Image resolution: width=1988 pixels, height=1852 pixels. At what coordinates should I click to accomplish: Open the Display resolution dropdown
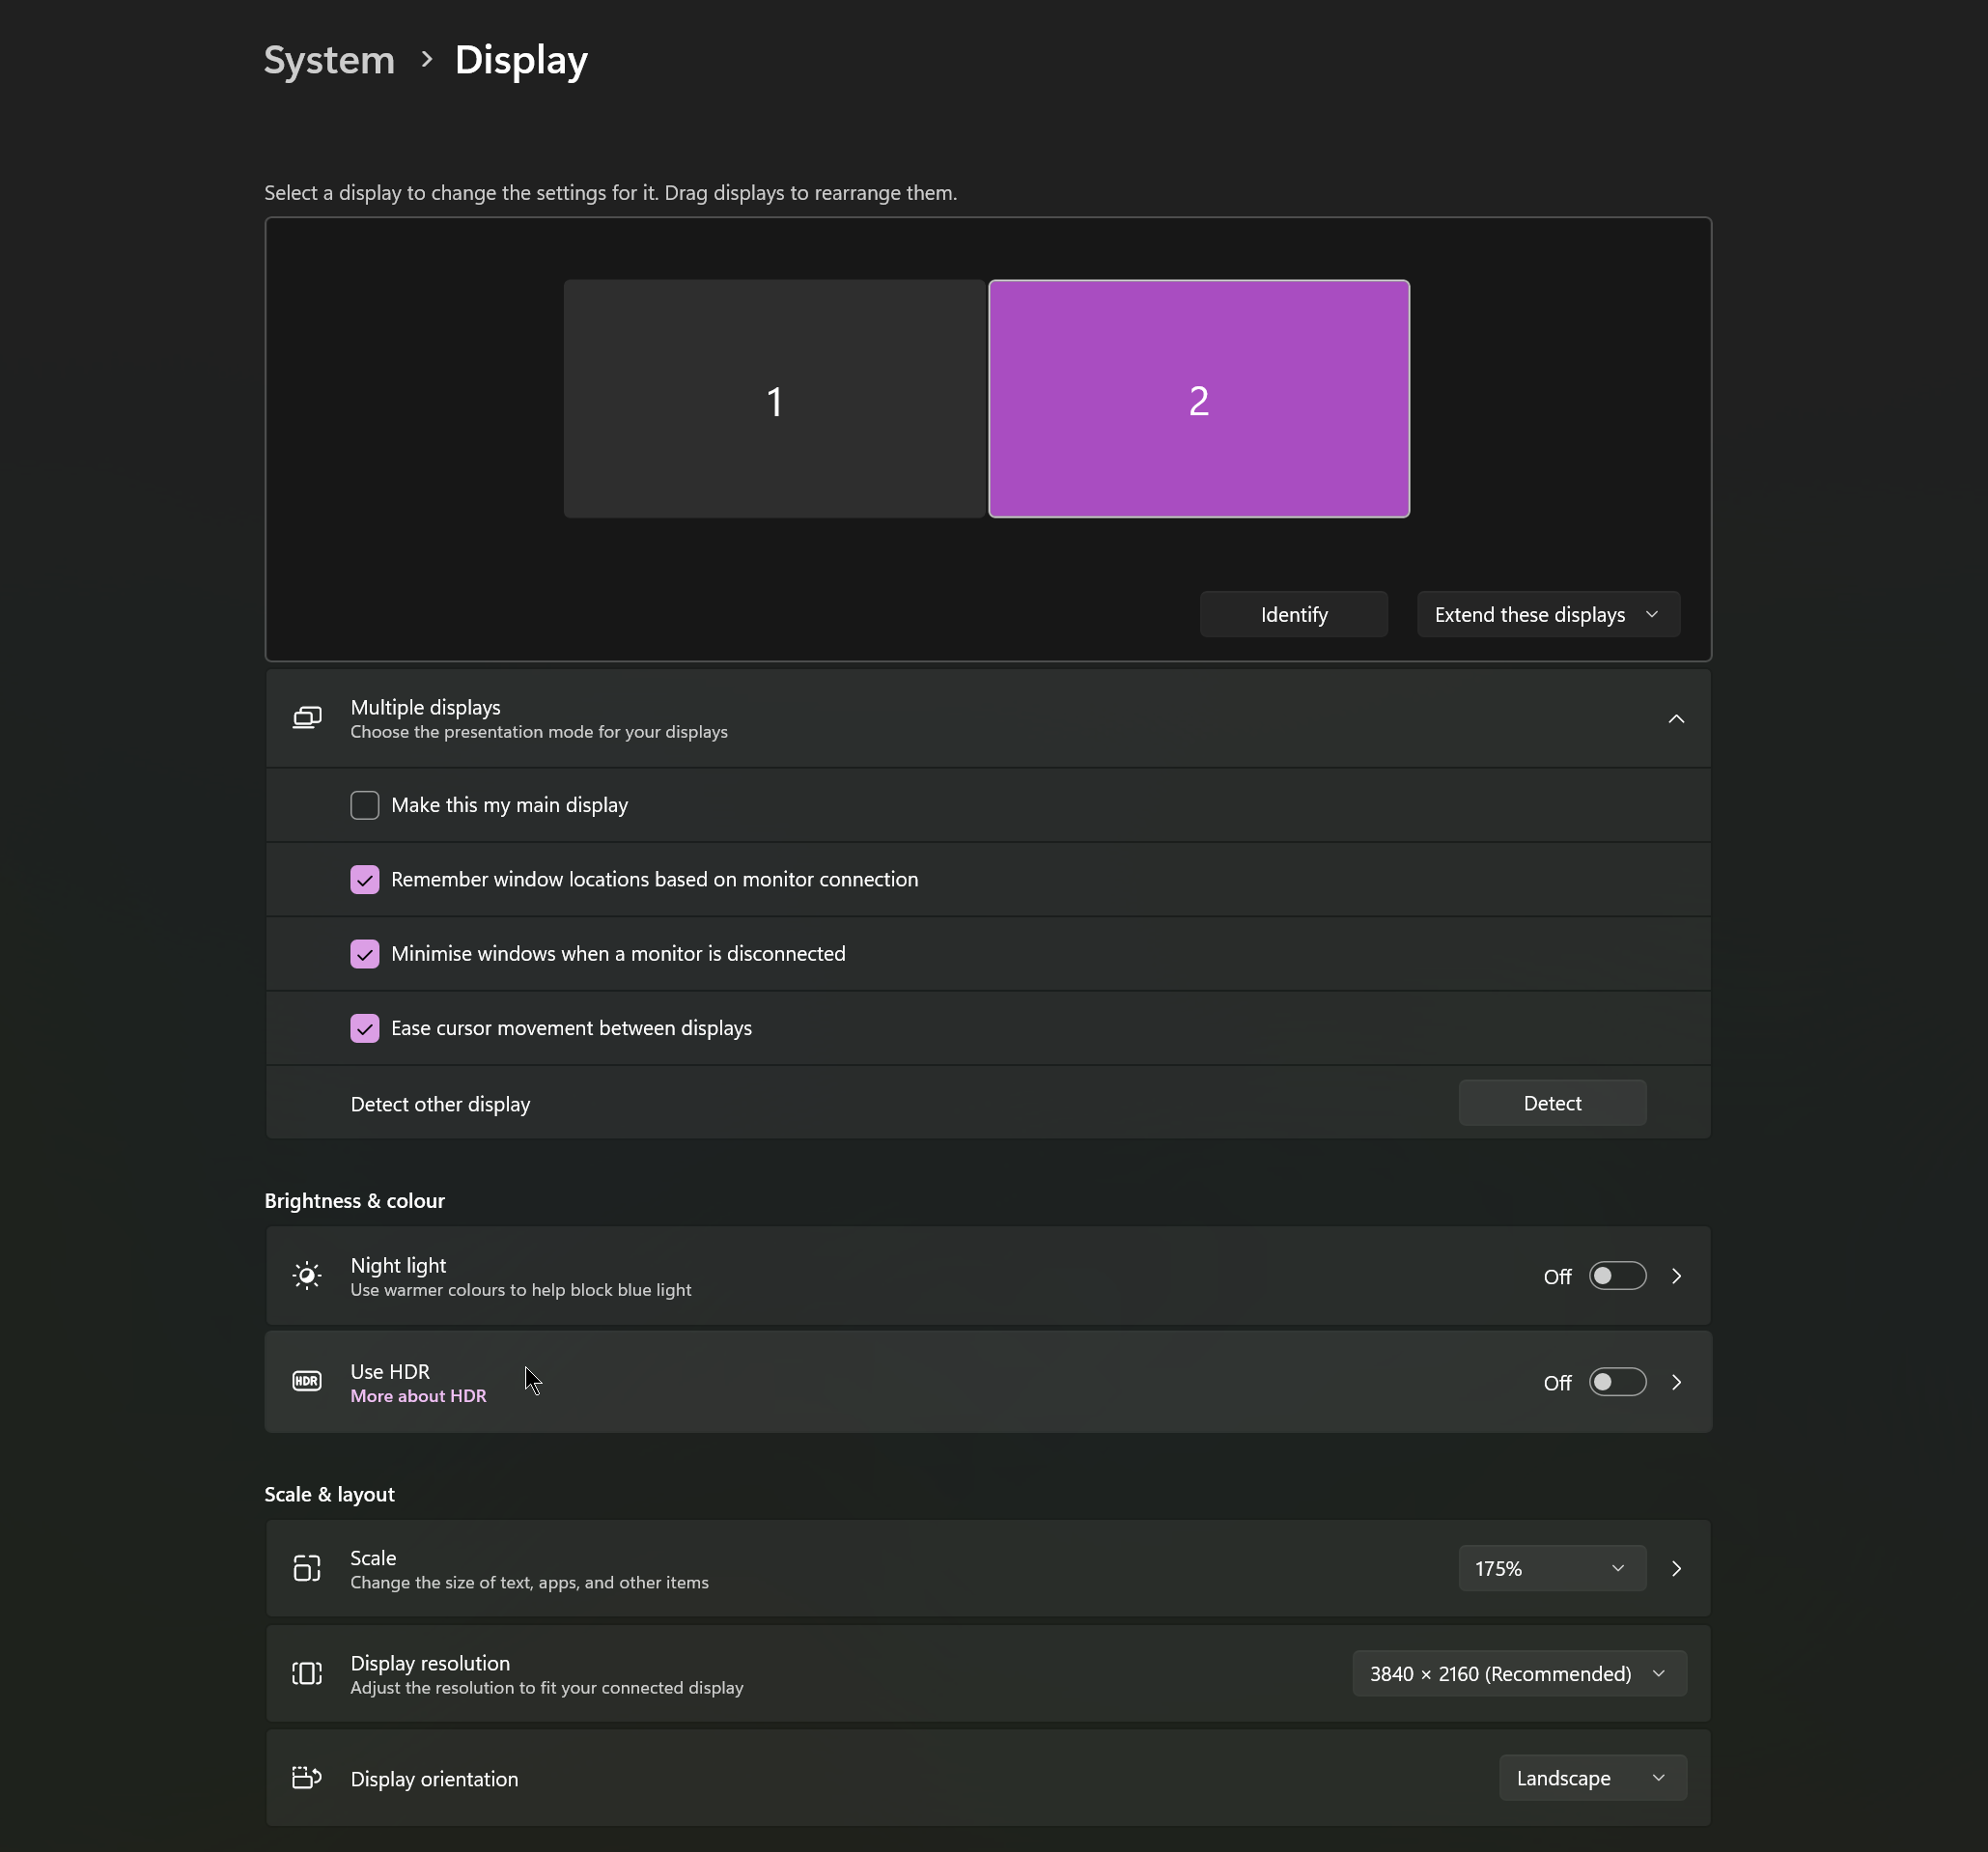click(1519, 1673)
